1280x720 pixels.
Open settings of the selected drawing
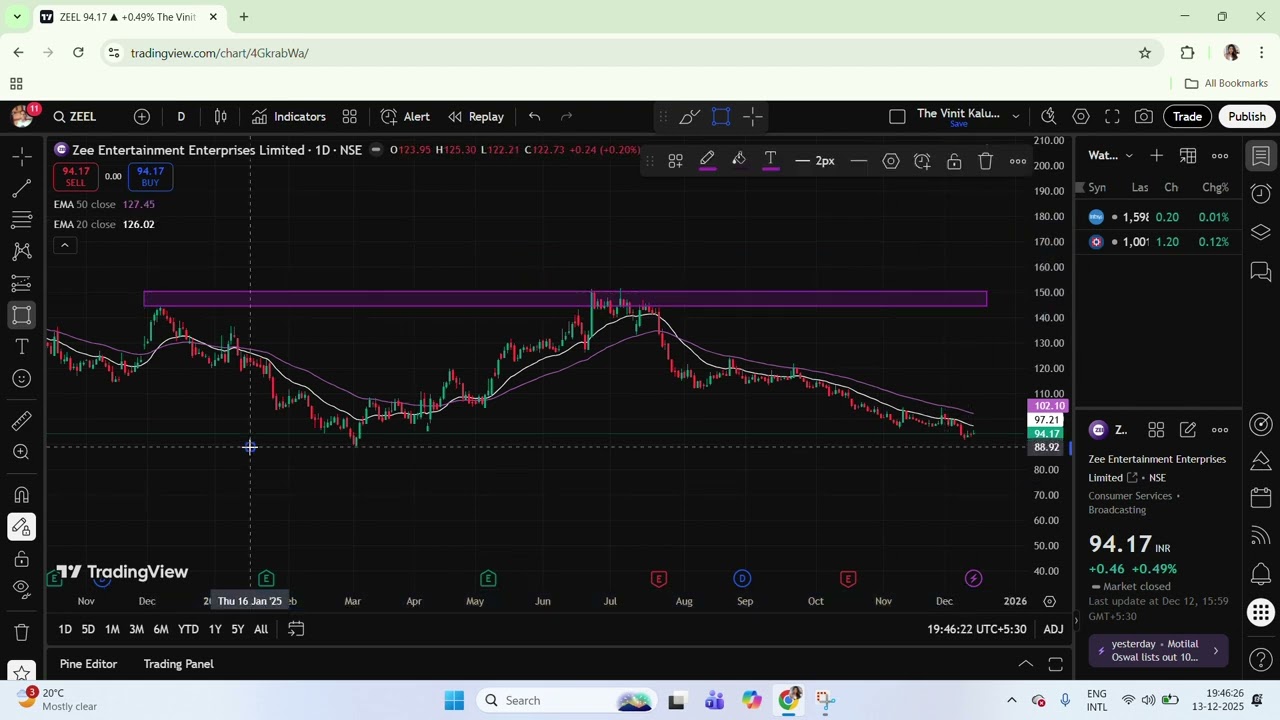891,161
